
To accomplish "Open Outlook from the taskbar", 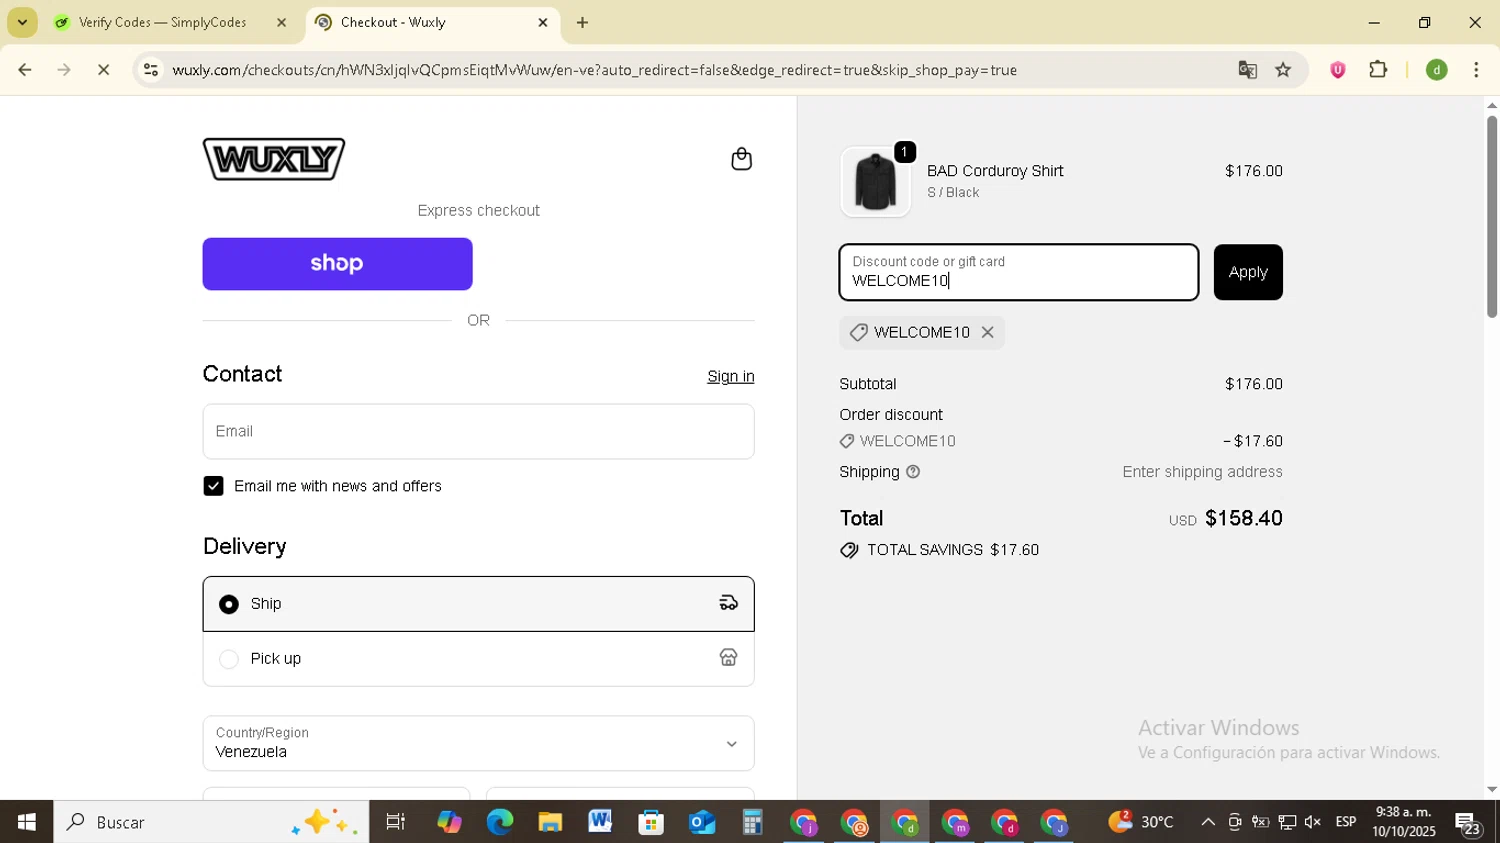I will [701, 822].
